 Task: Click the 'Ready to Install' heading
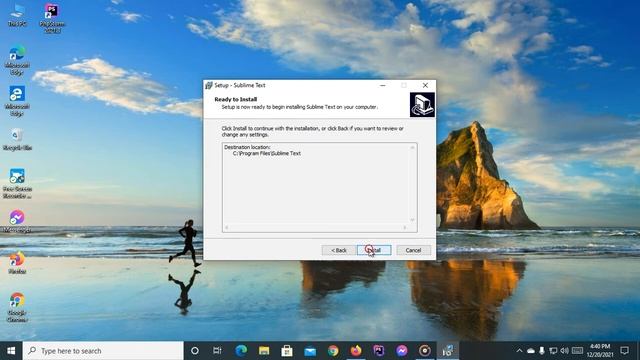tap(236, 99)
